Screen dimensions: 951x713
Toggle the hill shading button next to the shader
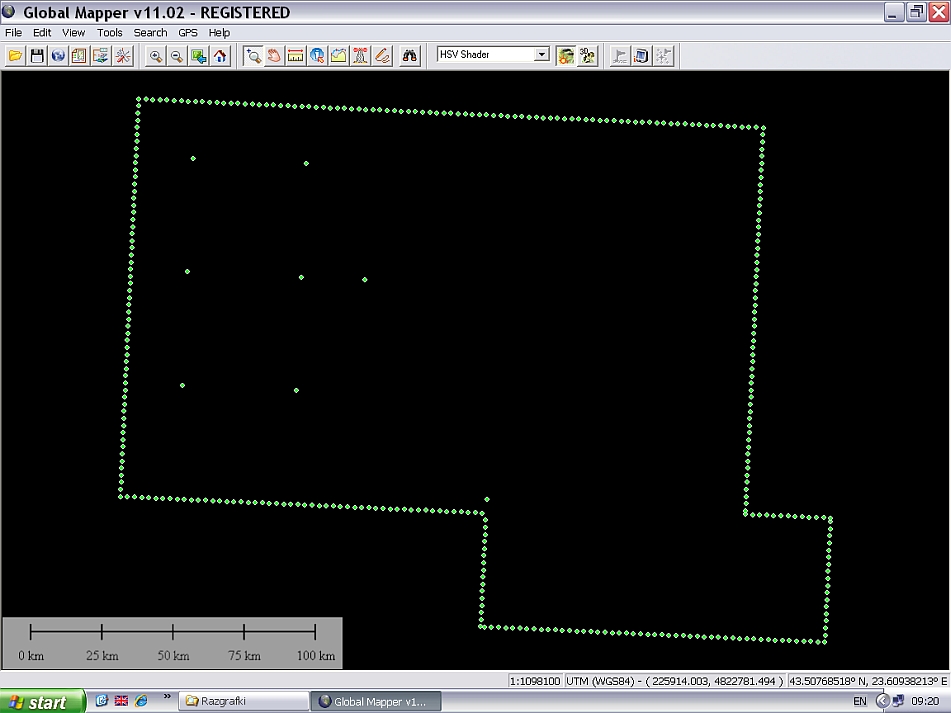(x=566, y=56)
